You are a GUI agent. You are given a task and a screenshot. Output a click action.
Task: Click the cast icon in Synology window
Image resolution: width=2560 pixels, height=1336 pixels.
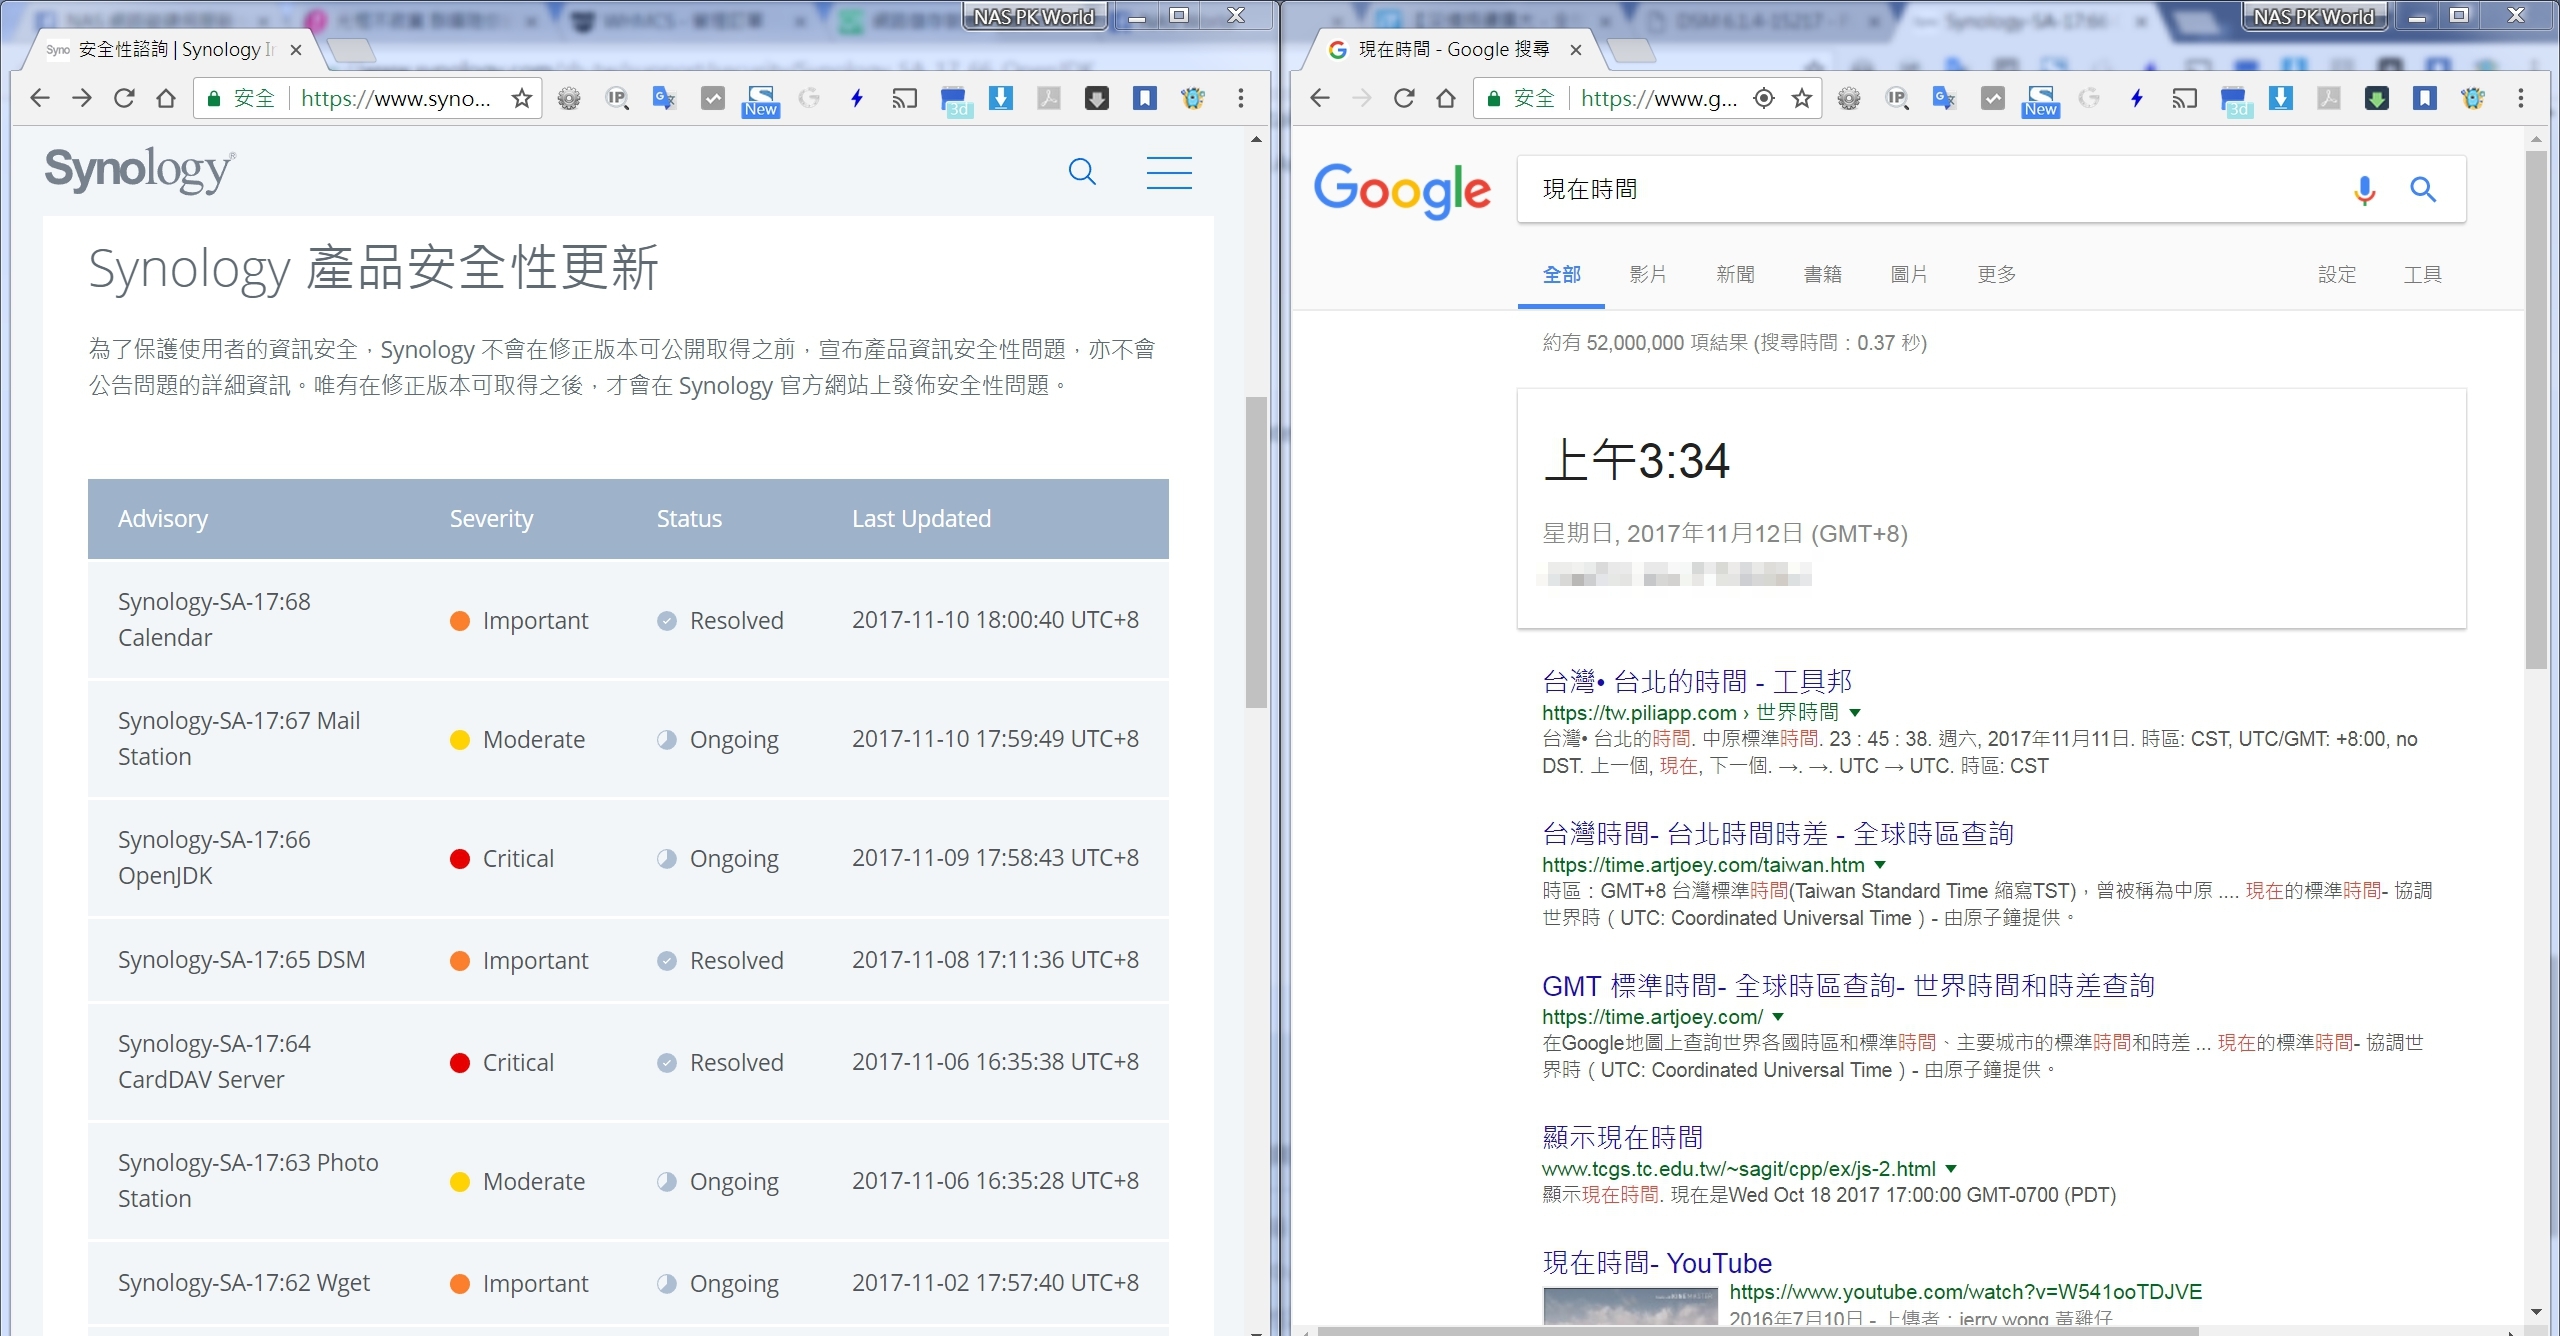coord(904,98)
